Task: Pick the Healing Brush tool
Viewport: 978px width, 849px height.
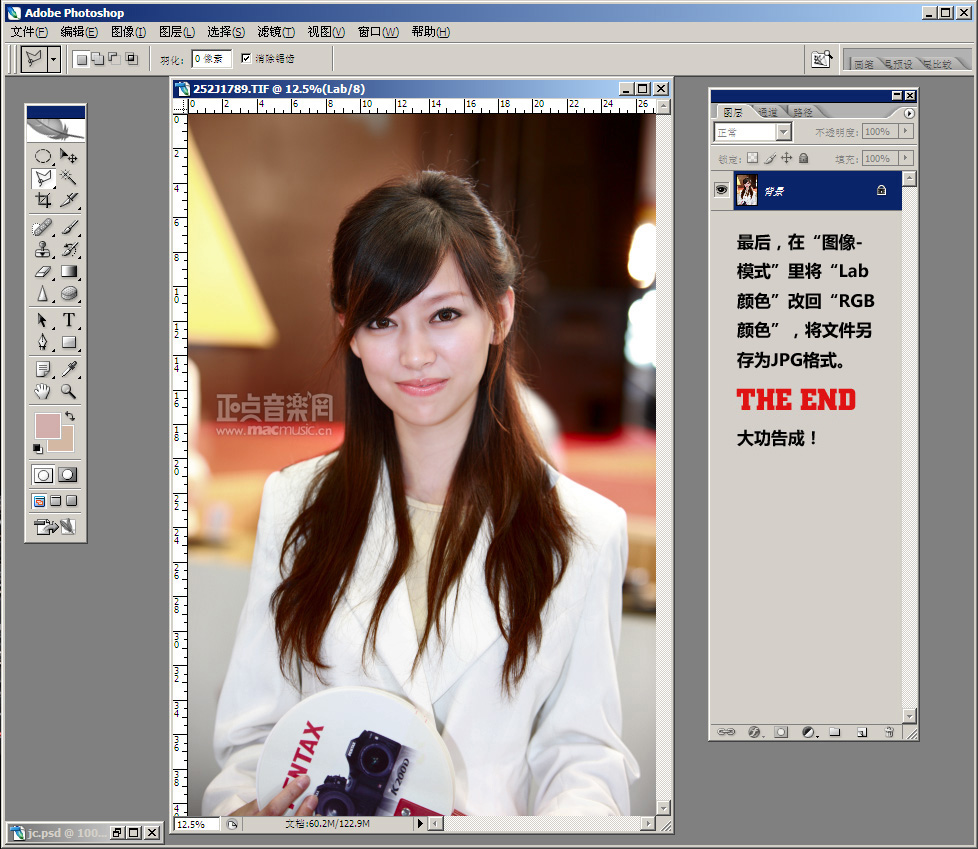Action: click(x=43, y=227)
